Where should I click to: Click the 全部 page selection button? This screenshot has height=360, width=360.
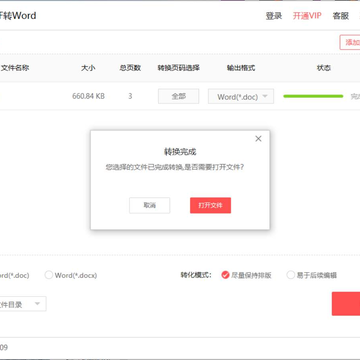point(178,96)
